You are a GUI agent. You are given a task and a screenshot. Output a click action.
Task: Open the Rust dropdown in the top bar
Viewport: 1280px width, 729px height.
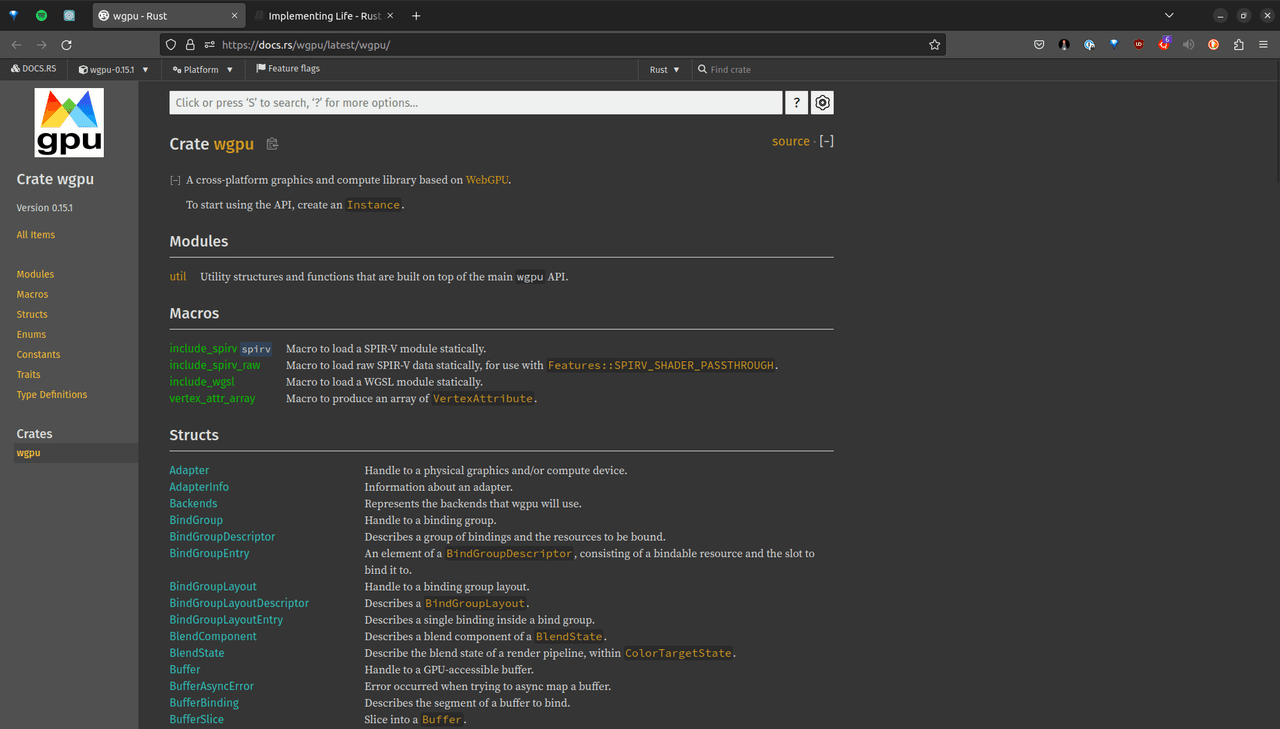pos(664,70)
